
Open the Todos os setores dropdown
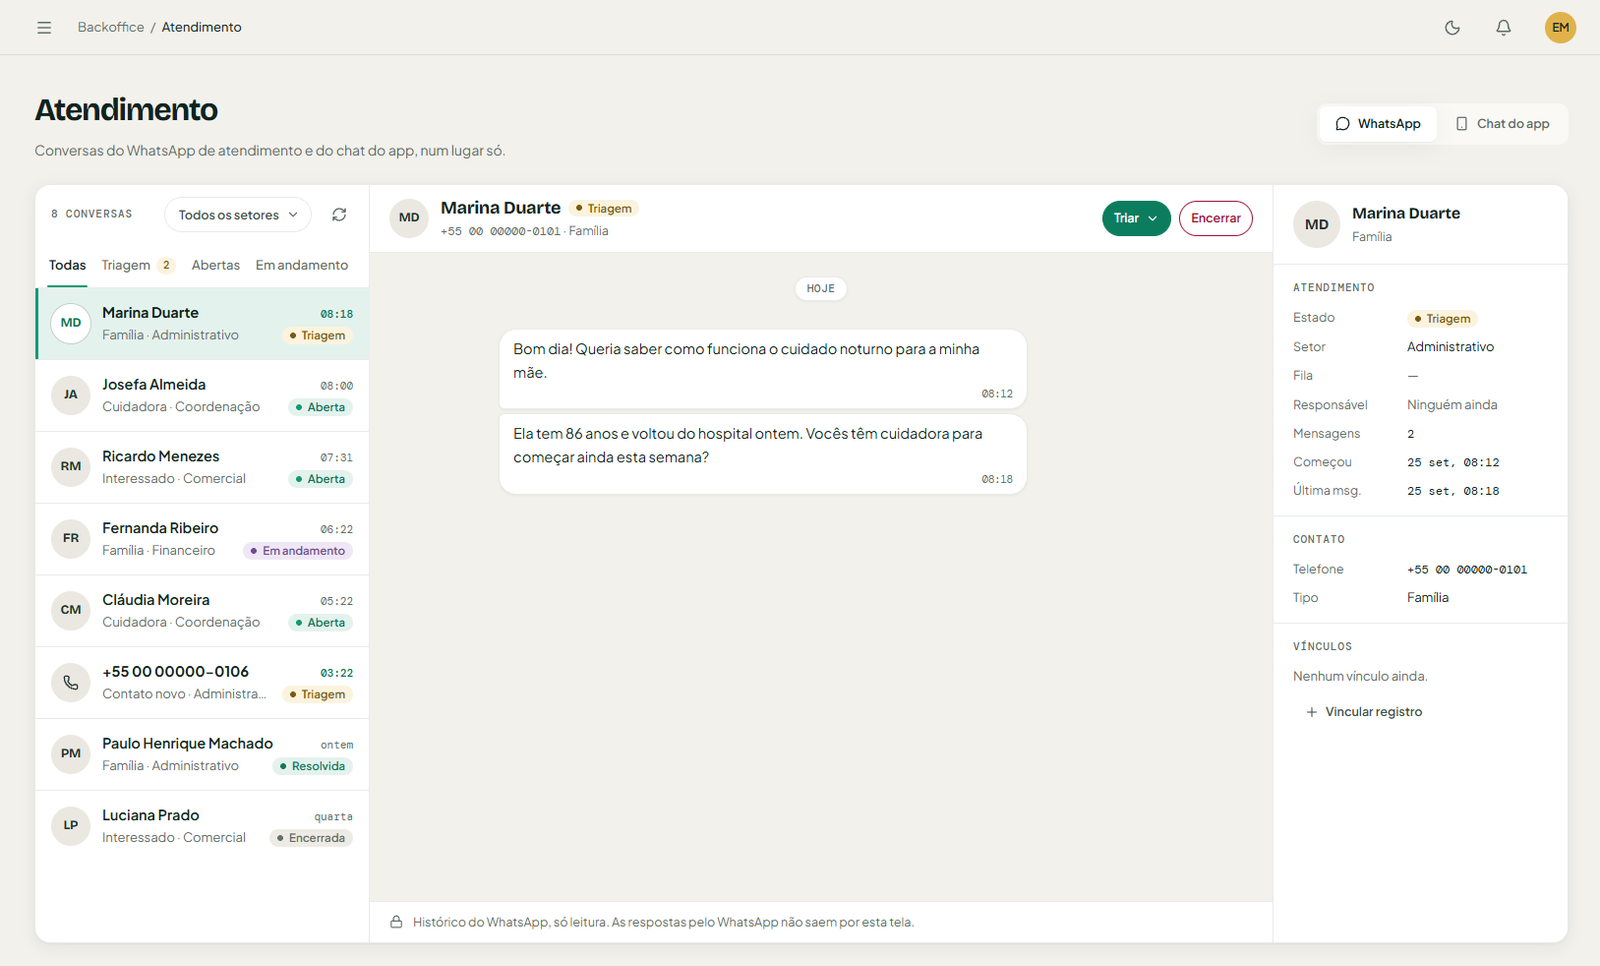pyautogui.click(x=238, y=215)
